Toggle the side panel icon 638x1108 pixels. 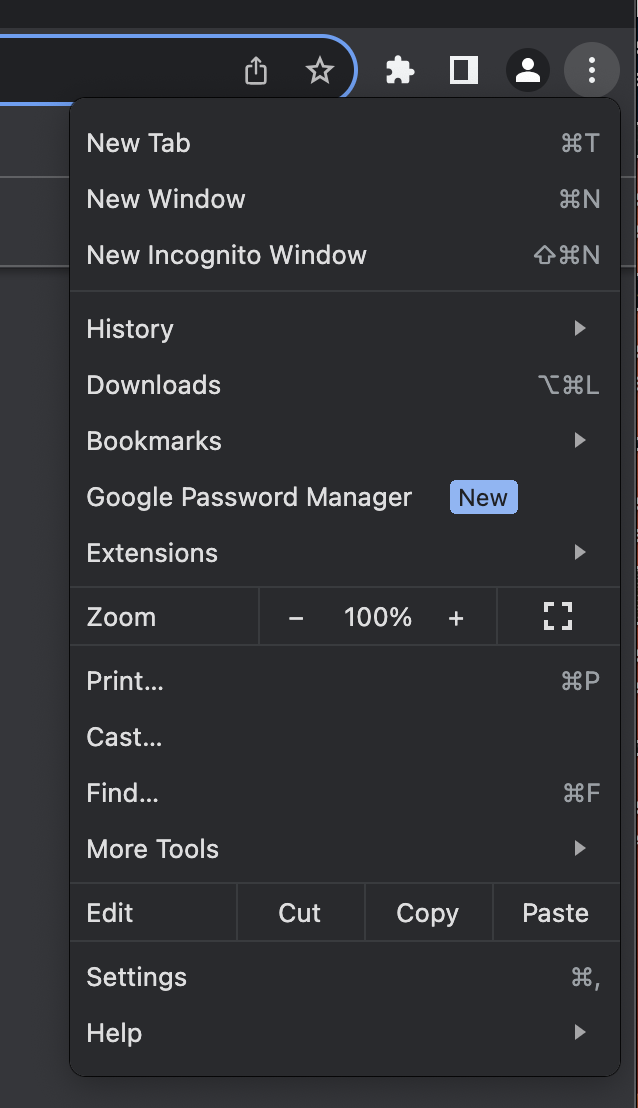pos(464,71)
